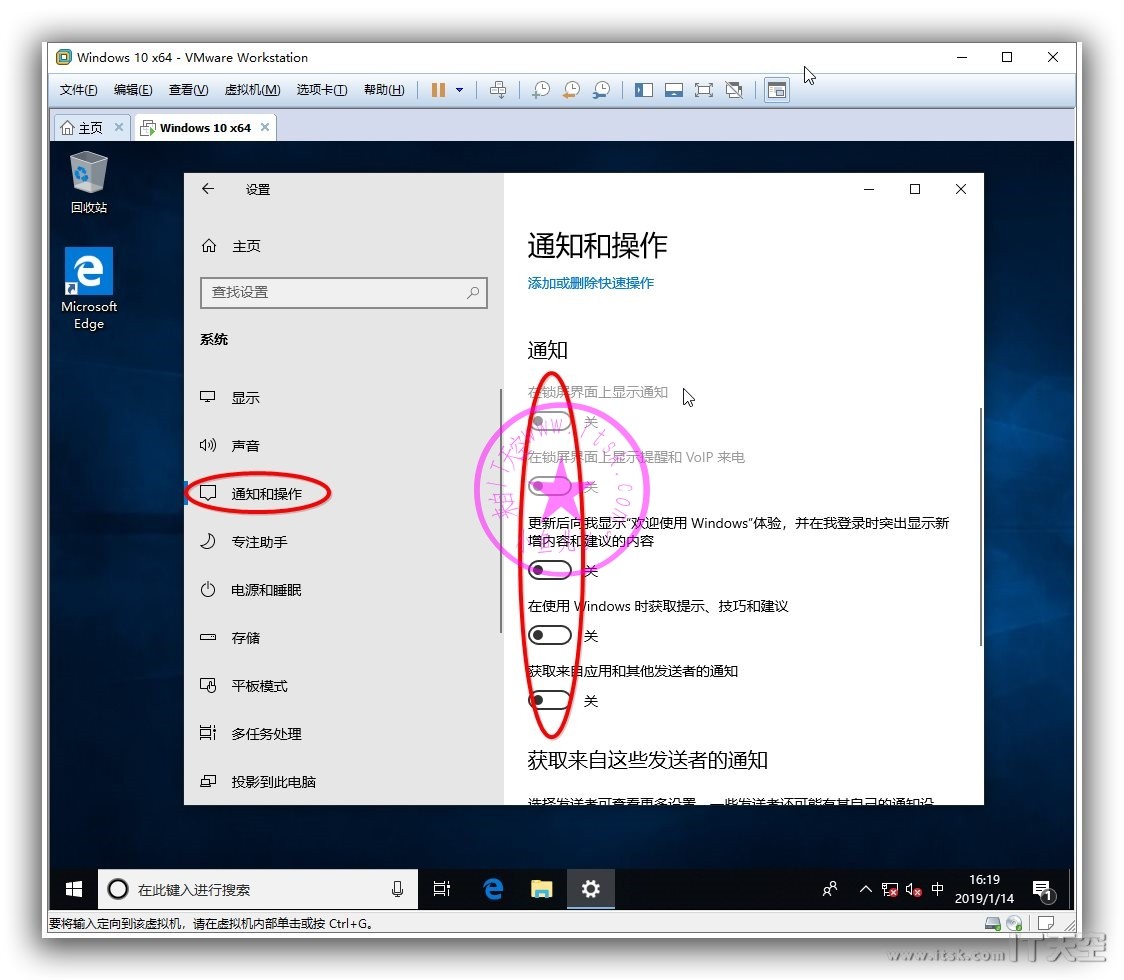Open the Windows Start menu

pos(73,890)
